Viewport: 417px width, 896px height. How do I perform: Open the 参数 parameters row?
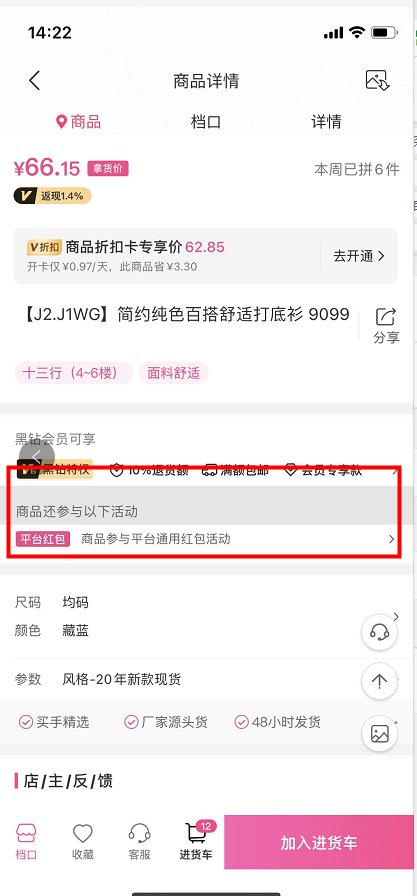pyautogui.click(x=206, y=679)
